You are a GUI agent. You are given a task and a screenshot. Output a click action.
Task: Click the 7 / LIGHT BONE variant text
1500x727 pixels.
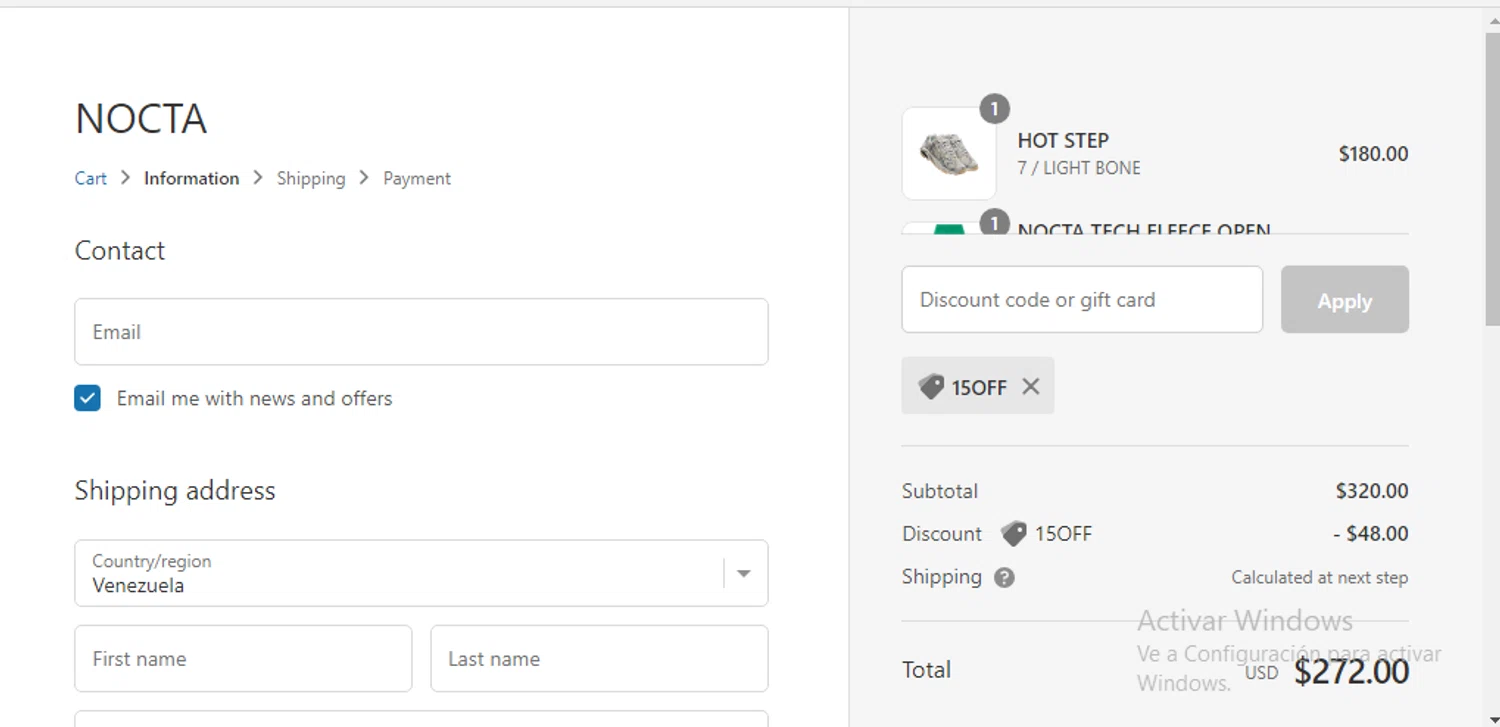click(x=1079, y=168)
